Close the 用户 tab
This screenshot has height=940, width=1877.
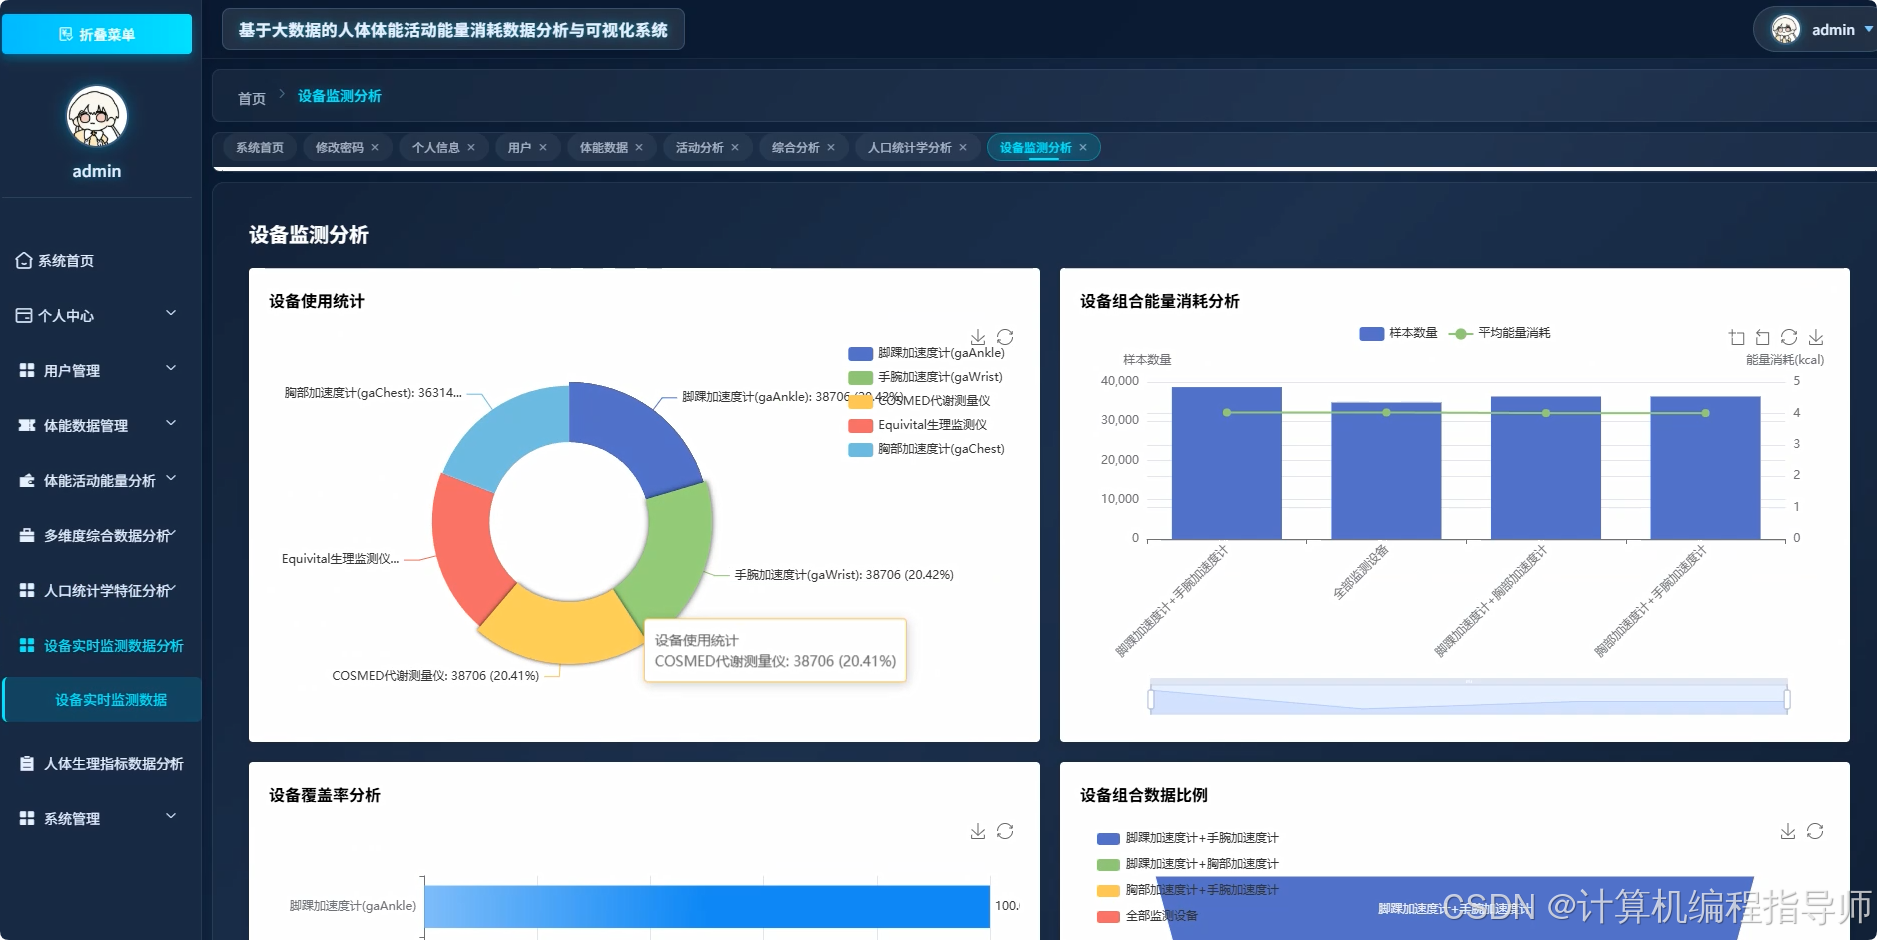coord(543,148)
